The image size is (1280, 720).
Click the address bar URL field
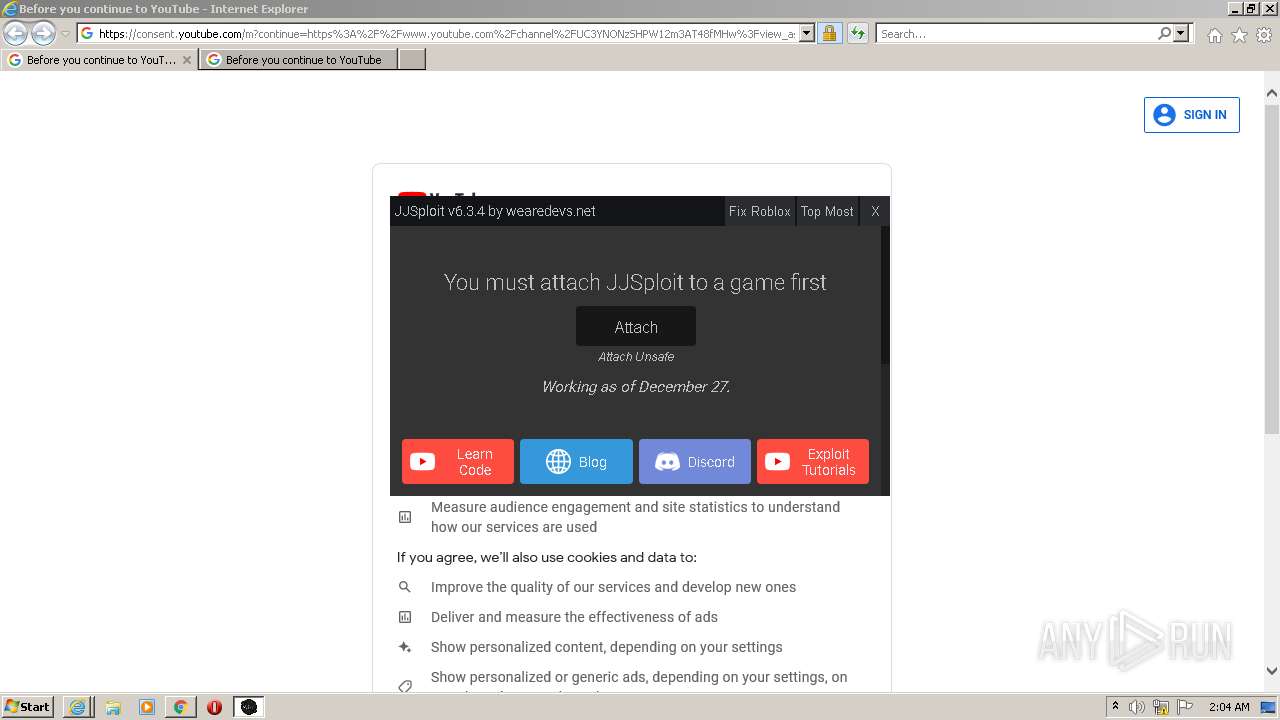click(446, 33)
